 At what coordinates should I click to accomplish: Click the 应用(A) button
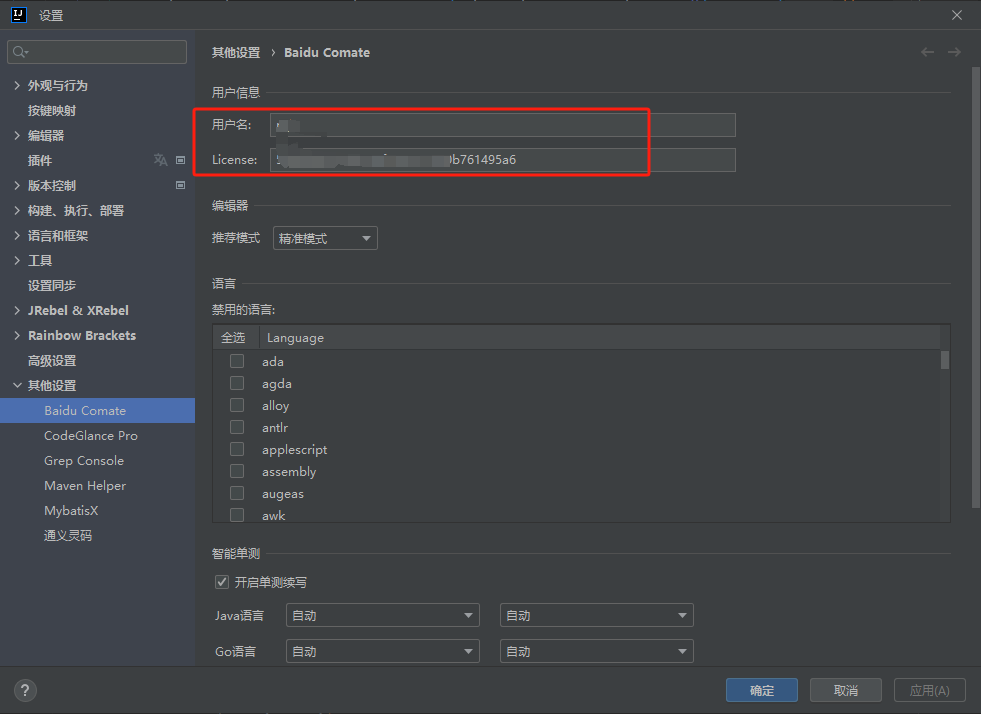click(930, 690)
